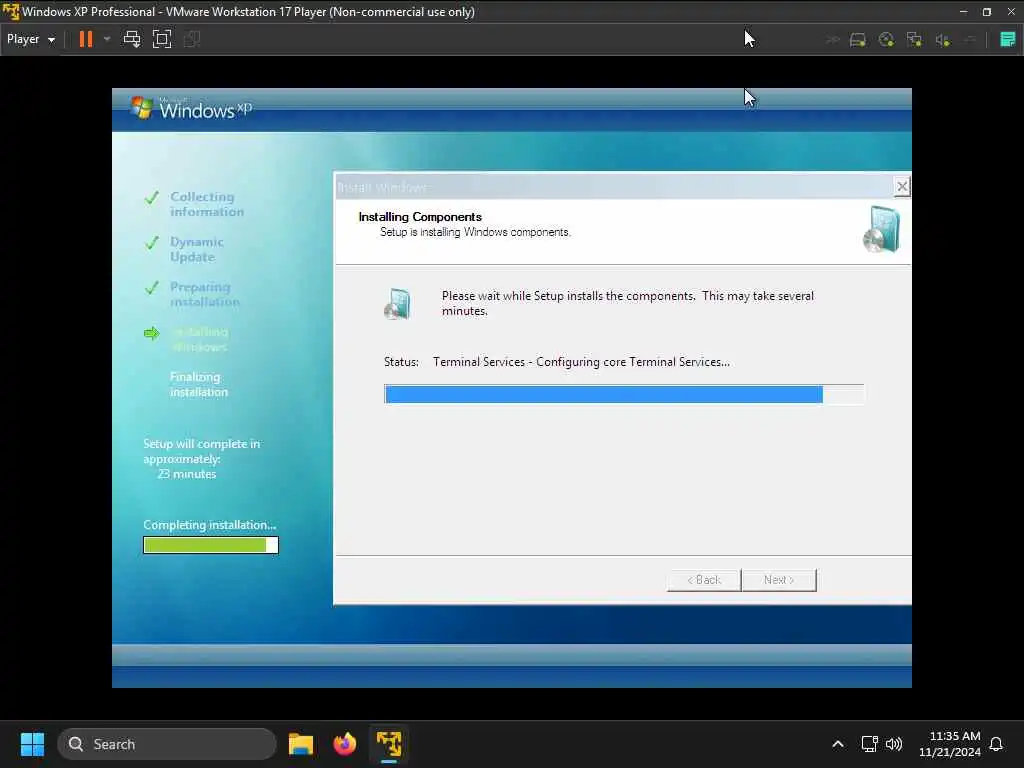This screenshot has height=768, width=1024.
Task: Open volume control tray icon
Action: click(x=894, y=744)
